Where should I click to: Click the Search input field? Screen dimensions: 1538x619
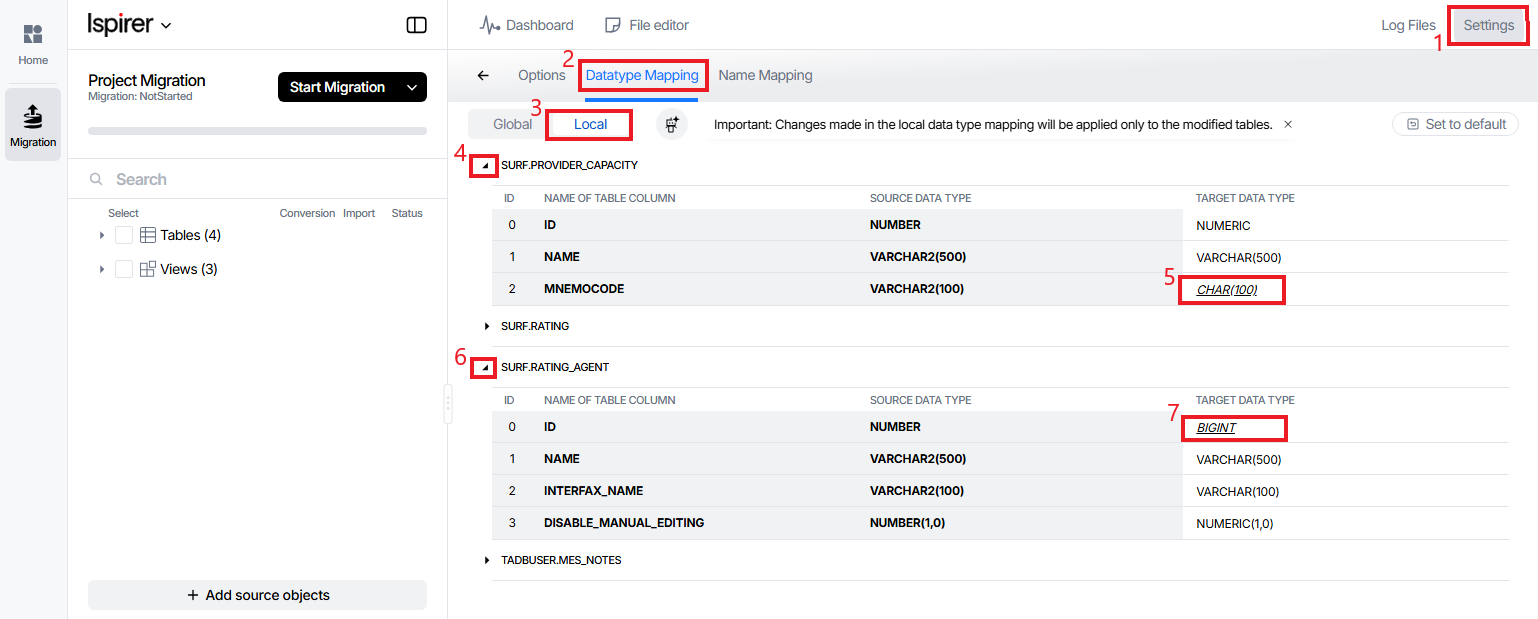pos(260,179)
